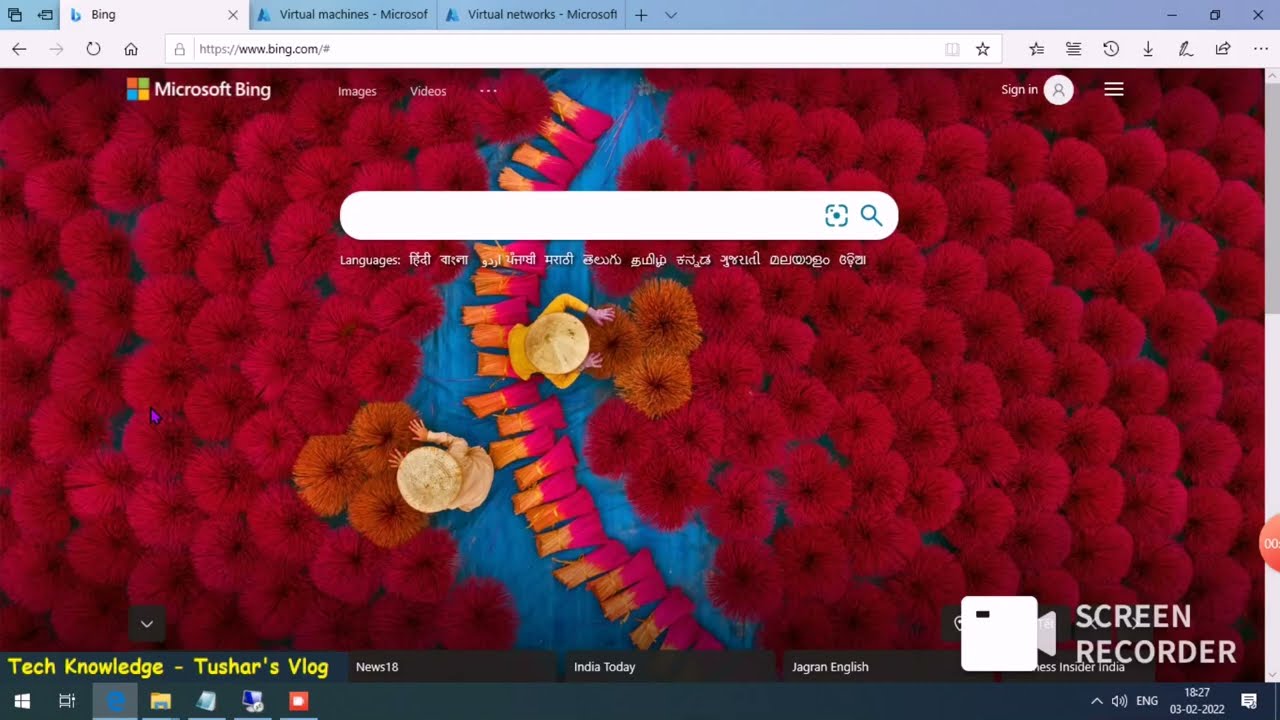This screenshot has width=1280, height=720.
Task: Close the Bing tab
Action: pyautogui.click(x=233, y=15)
